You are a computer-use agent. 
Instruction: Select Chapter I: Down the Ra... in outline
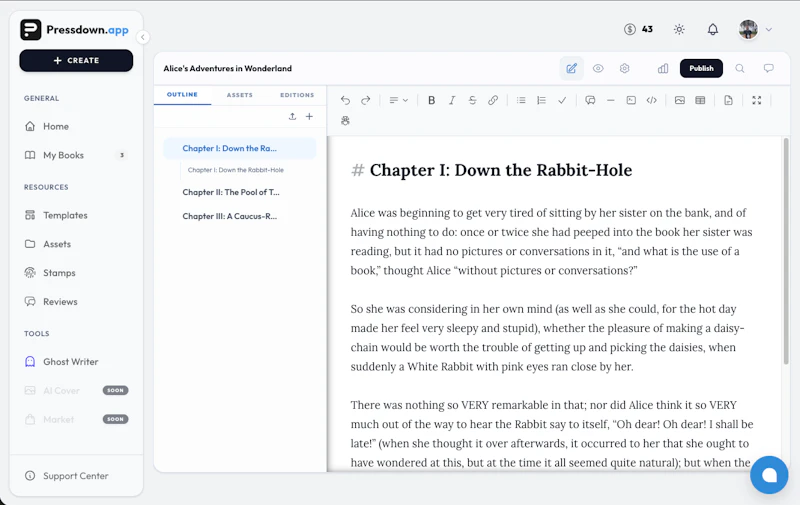pyautogui.click(x=240, y=148)
